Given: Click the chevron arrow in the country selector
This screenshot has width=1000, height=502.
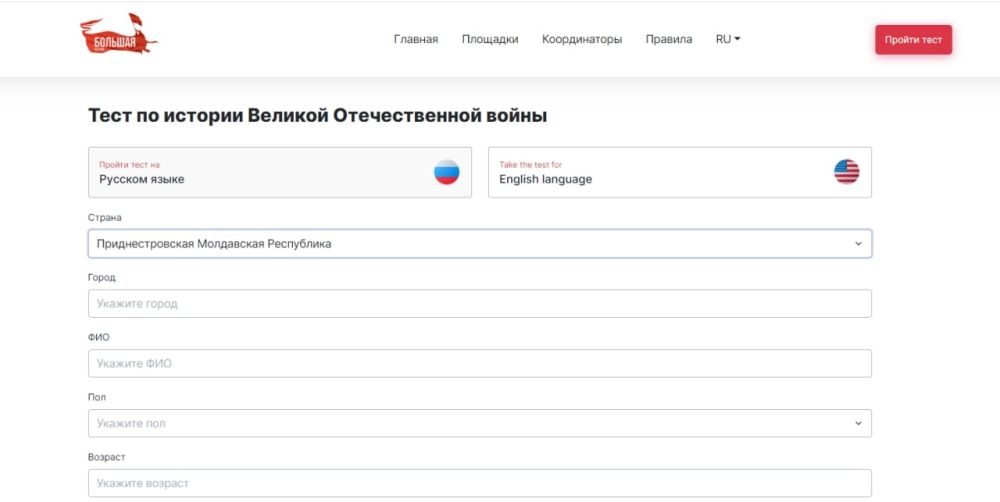Looking at the screenshot, I should [x=857, y=244].
